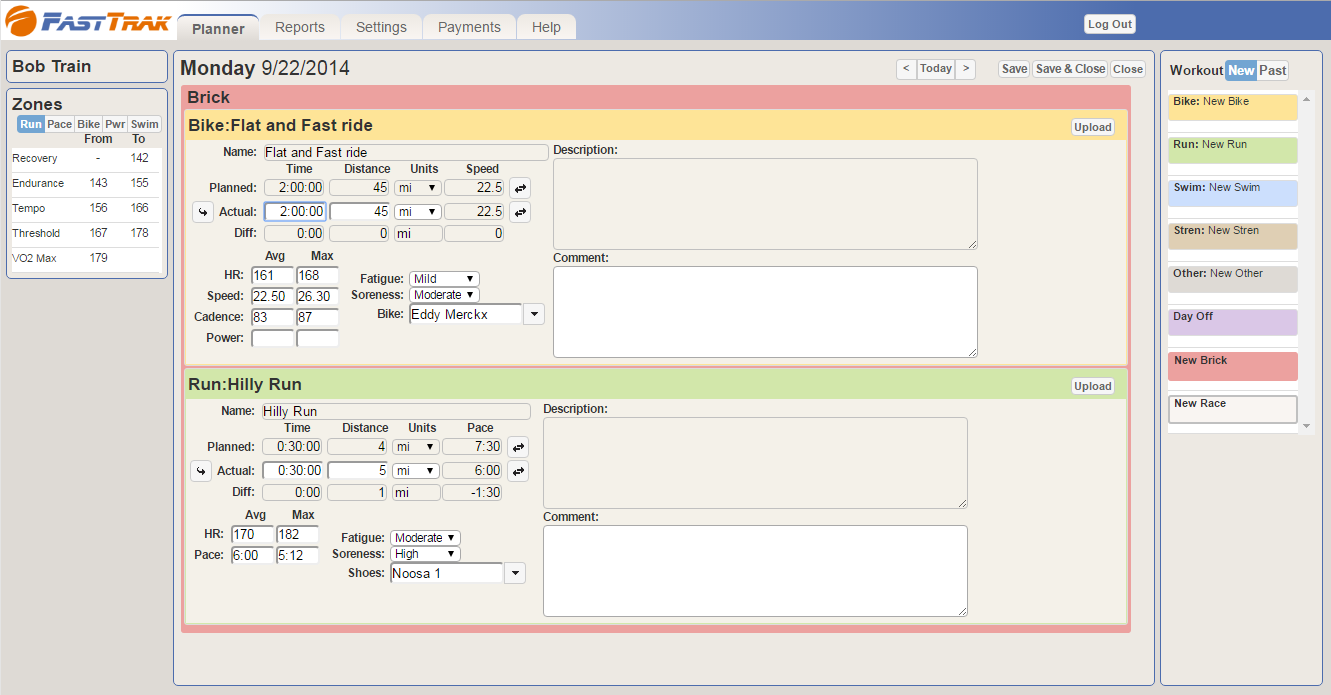
Task: Toggle Workout list to New
Action: coord(1241,70)
